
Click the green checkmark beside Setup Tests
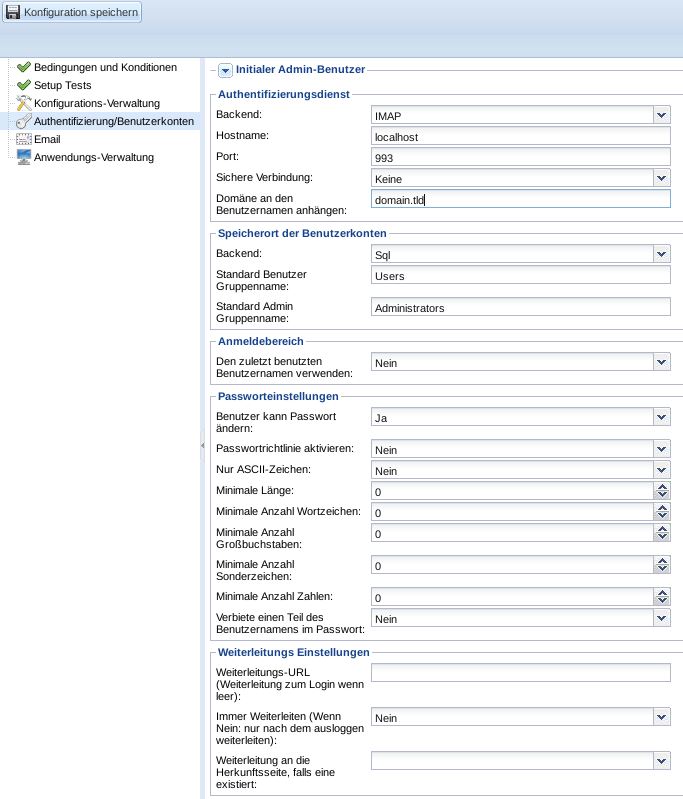click(x=23, y=85)
